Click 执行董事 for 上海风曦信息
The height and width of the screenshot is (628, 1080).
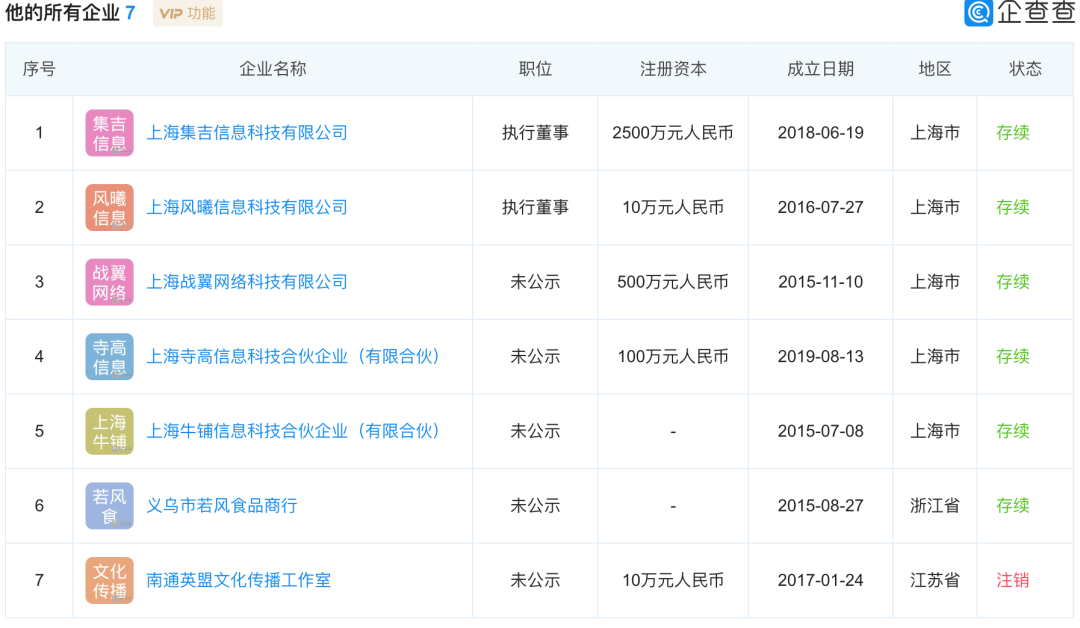pos(535,207)
